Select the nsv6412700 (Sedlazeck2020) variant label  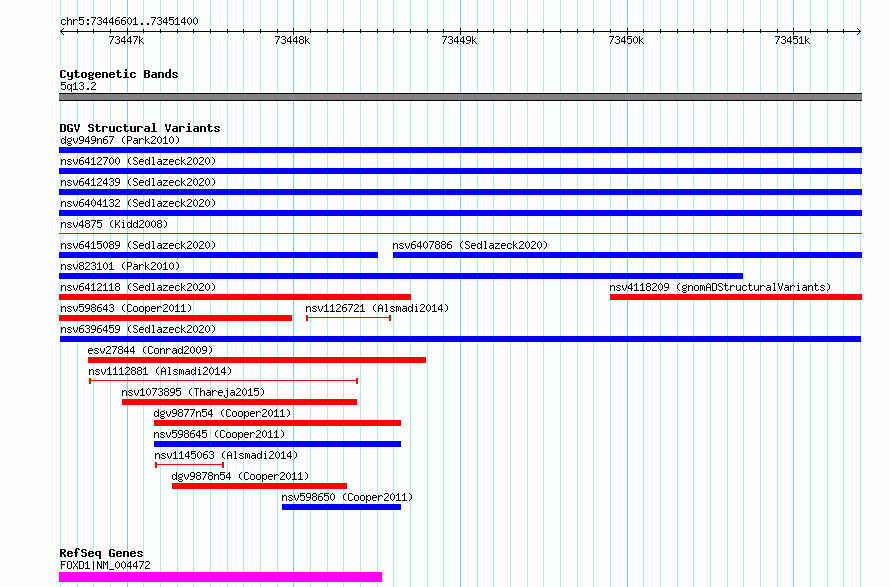[138, 161]
